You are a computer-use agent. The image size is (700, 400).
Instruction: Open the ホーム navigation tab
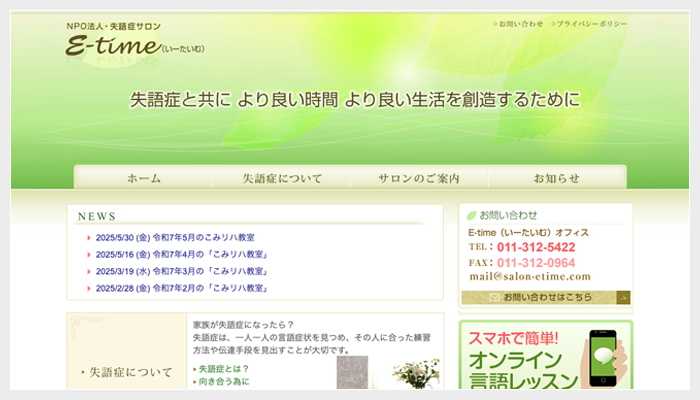coord(144,178)
